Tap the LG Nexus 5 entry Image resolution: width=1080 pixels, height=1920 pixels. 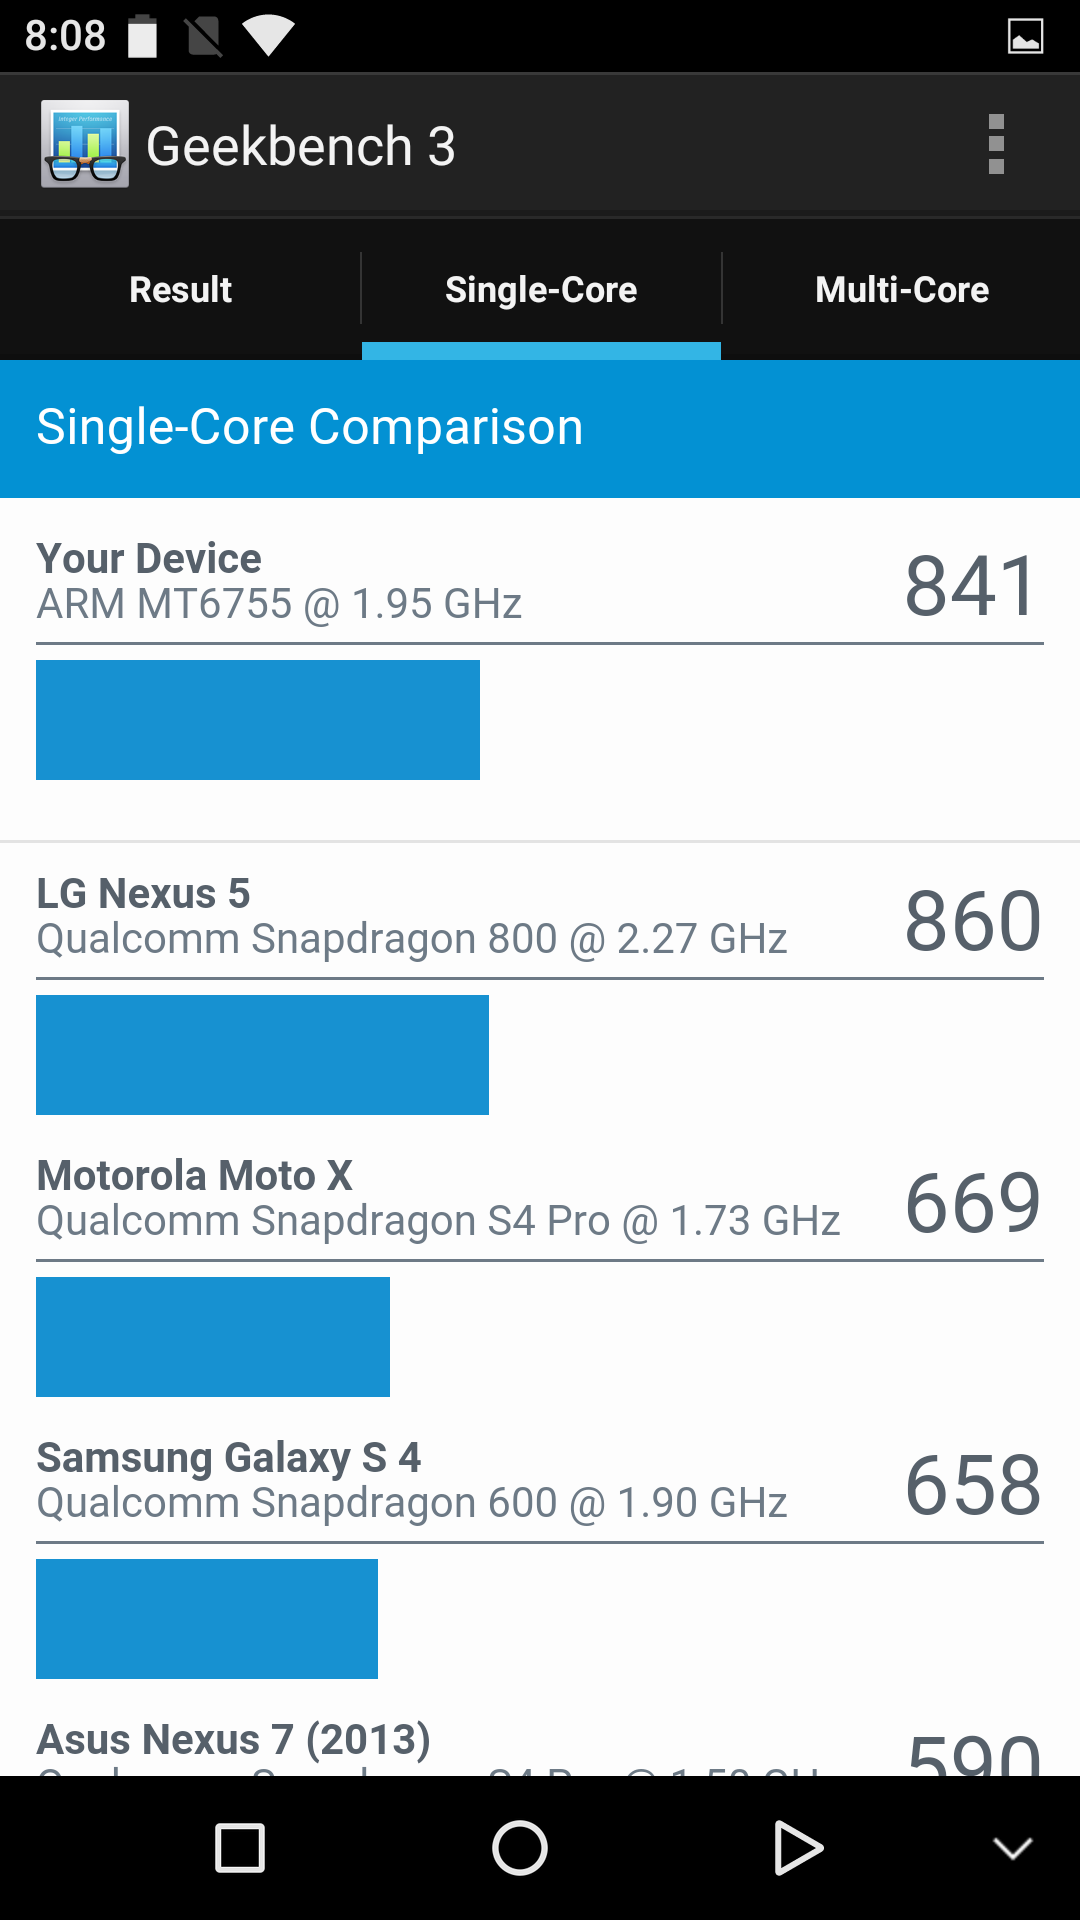[x=412, y=917]
